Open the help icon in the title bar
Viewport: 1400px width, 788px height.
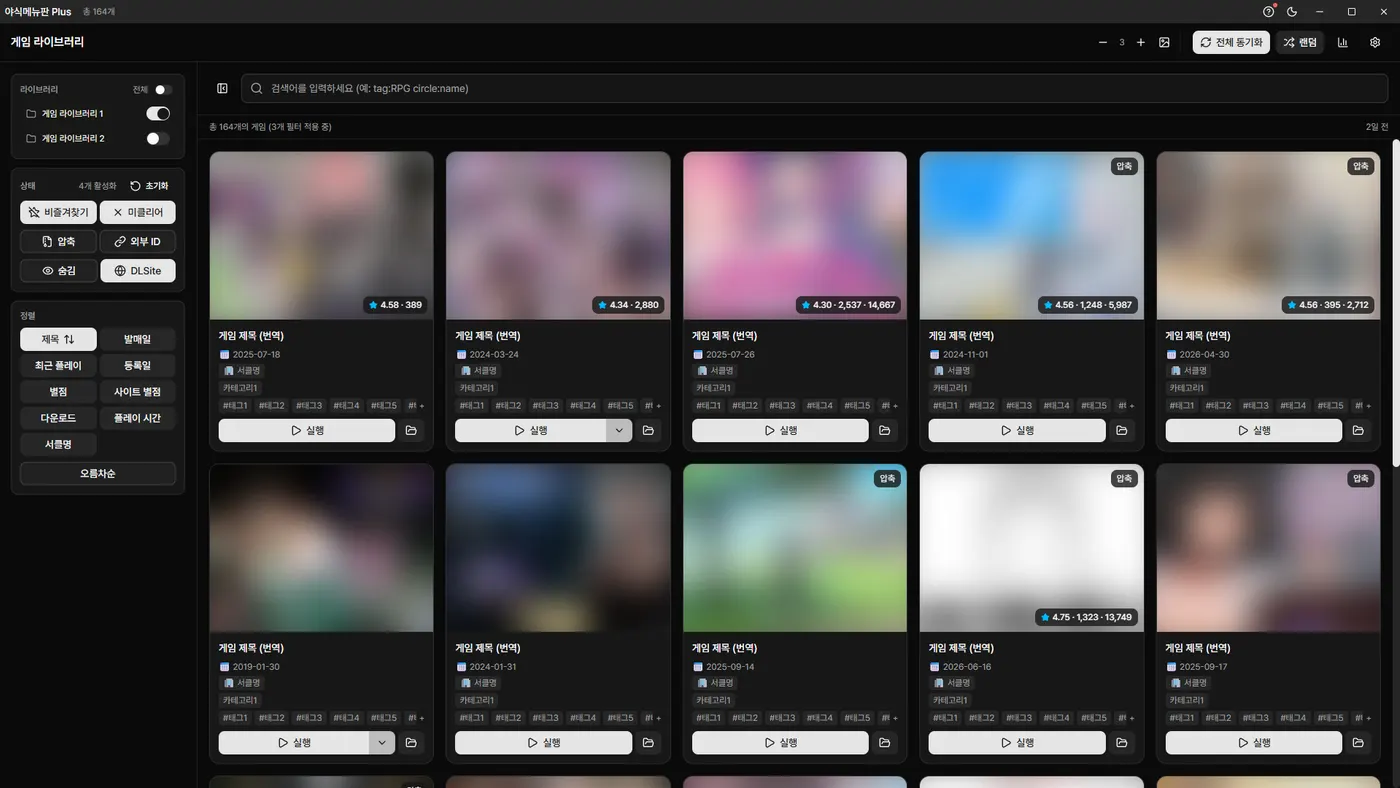(x=1269, y=12)
